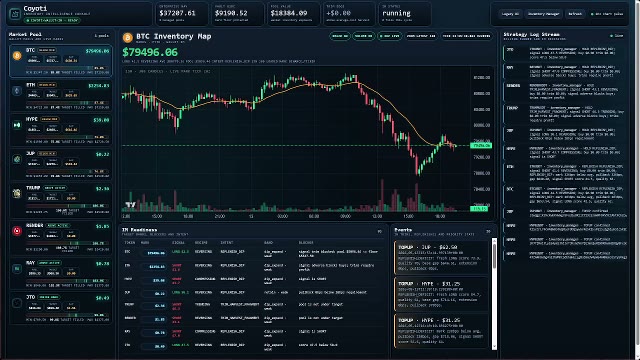Select the ETH card showing $3214.83
The width and height of the screenshot is (640, 360).
[x=61, y=96]
